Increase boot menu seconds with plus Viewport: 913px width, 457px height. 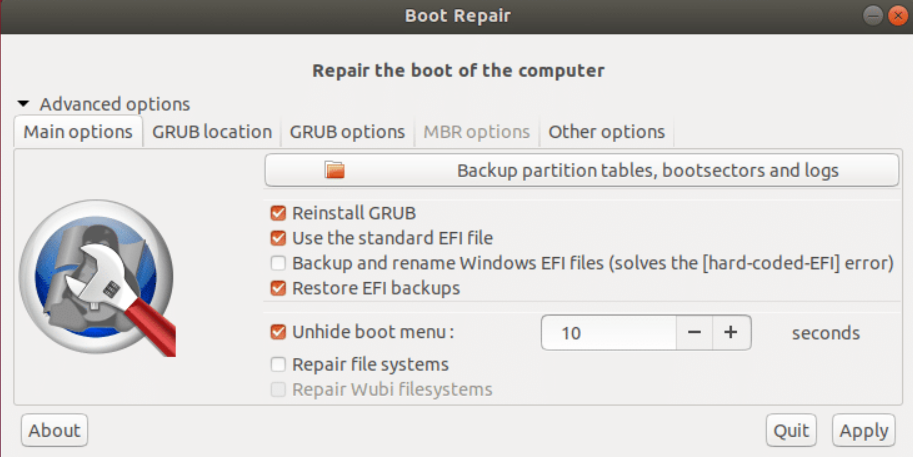click(731, 332)
